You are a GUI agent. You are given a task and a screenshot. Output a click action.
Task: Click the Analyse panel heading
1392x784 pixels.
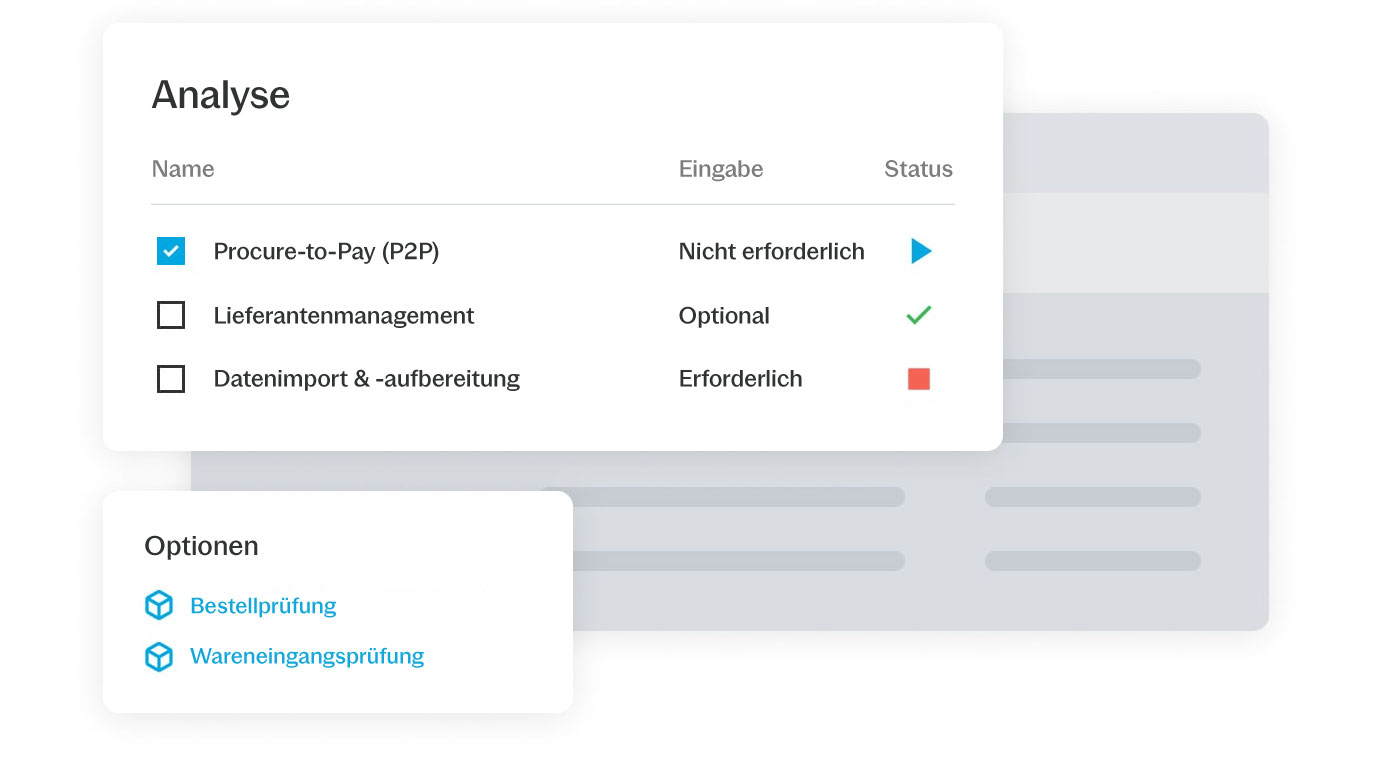coord(221,95)
